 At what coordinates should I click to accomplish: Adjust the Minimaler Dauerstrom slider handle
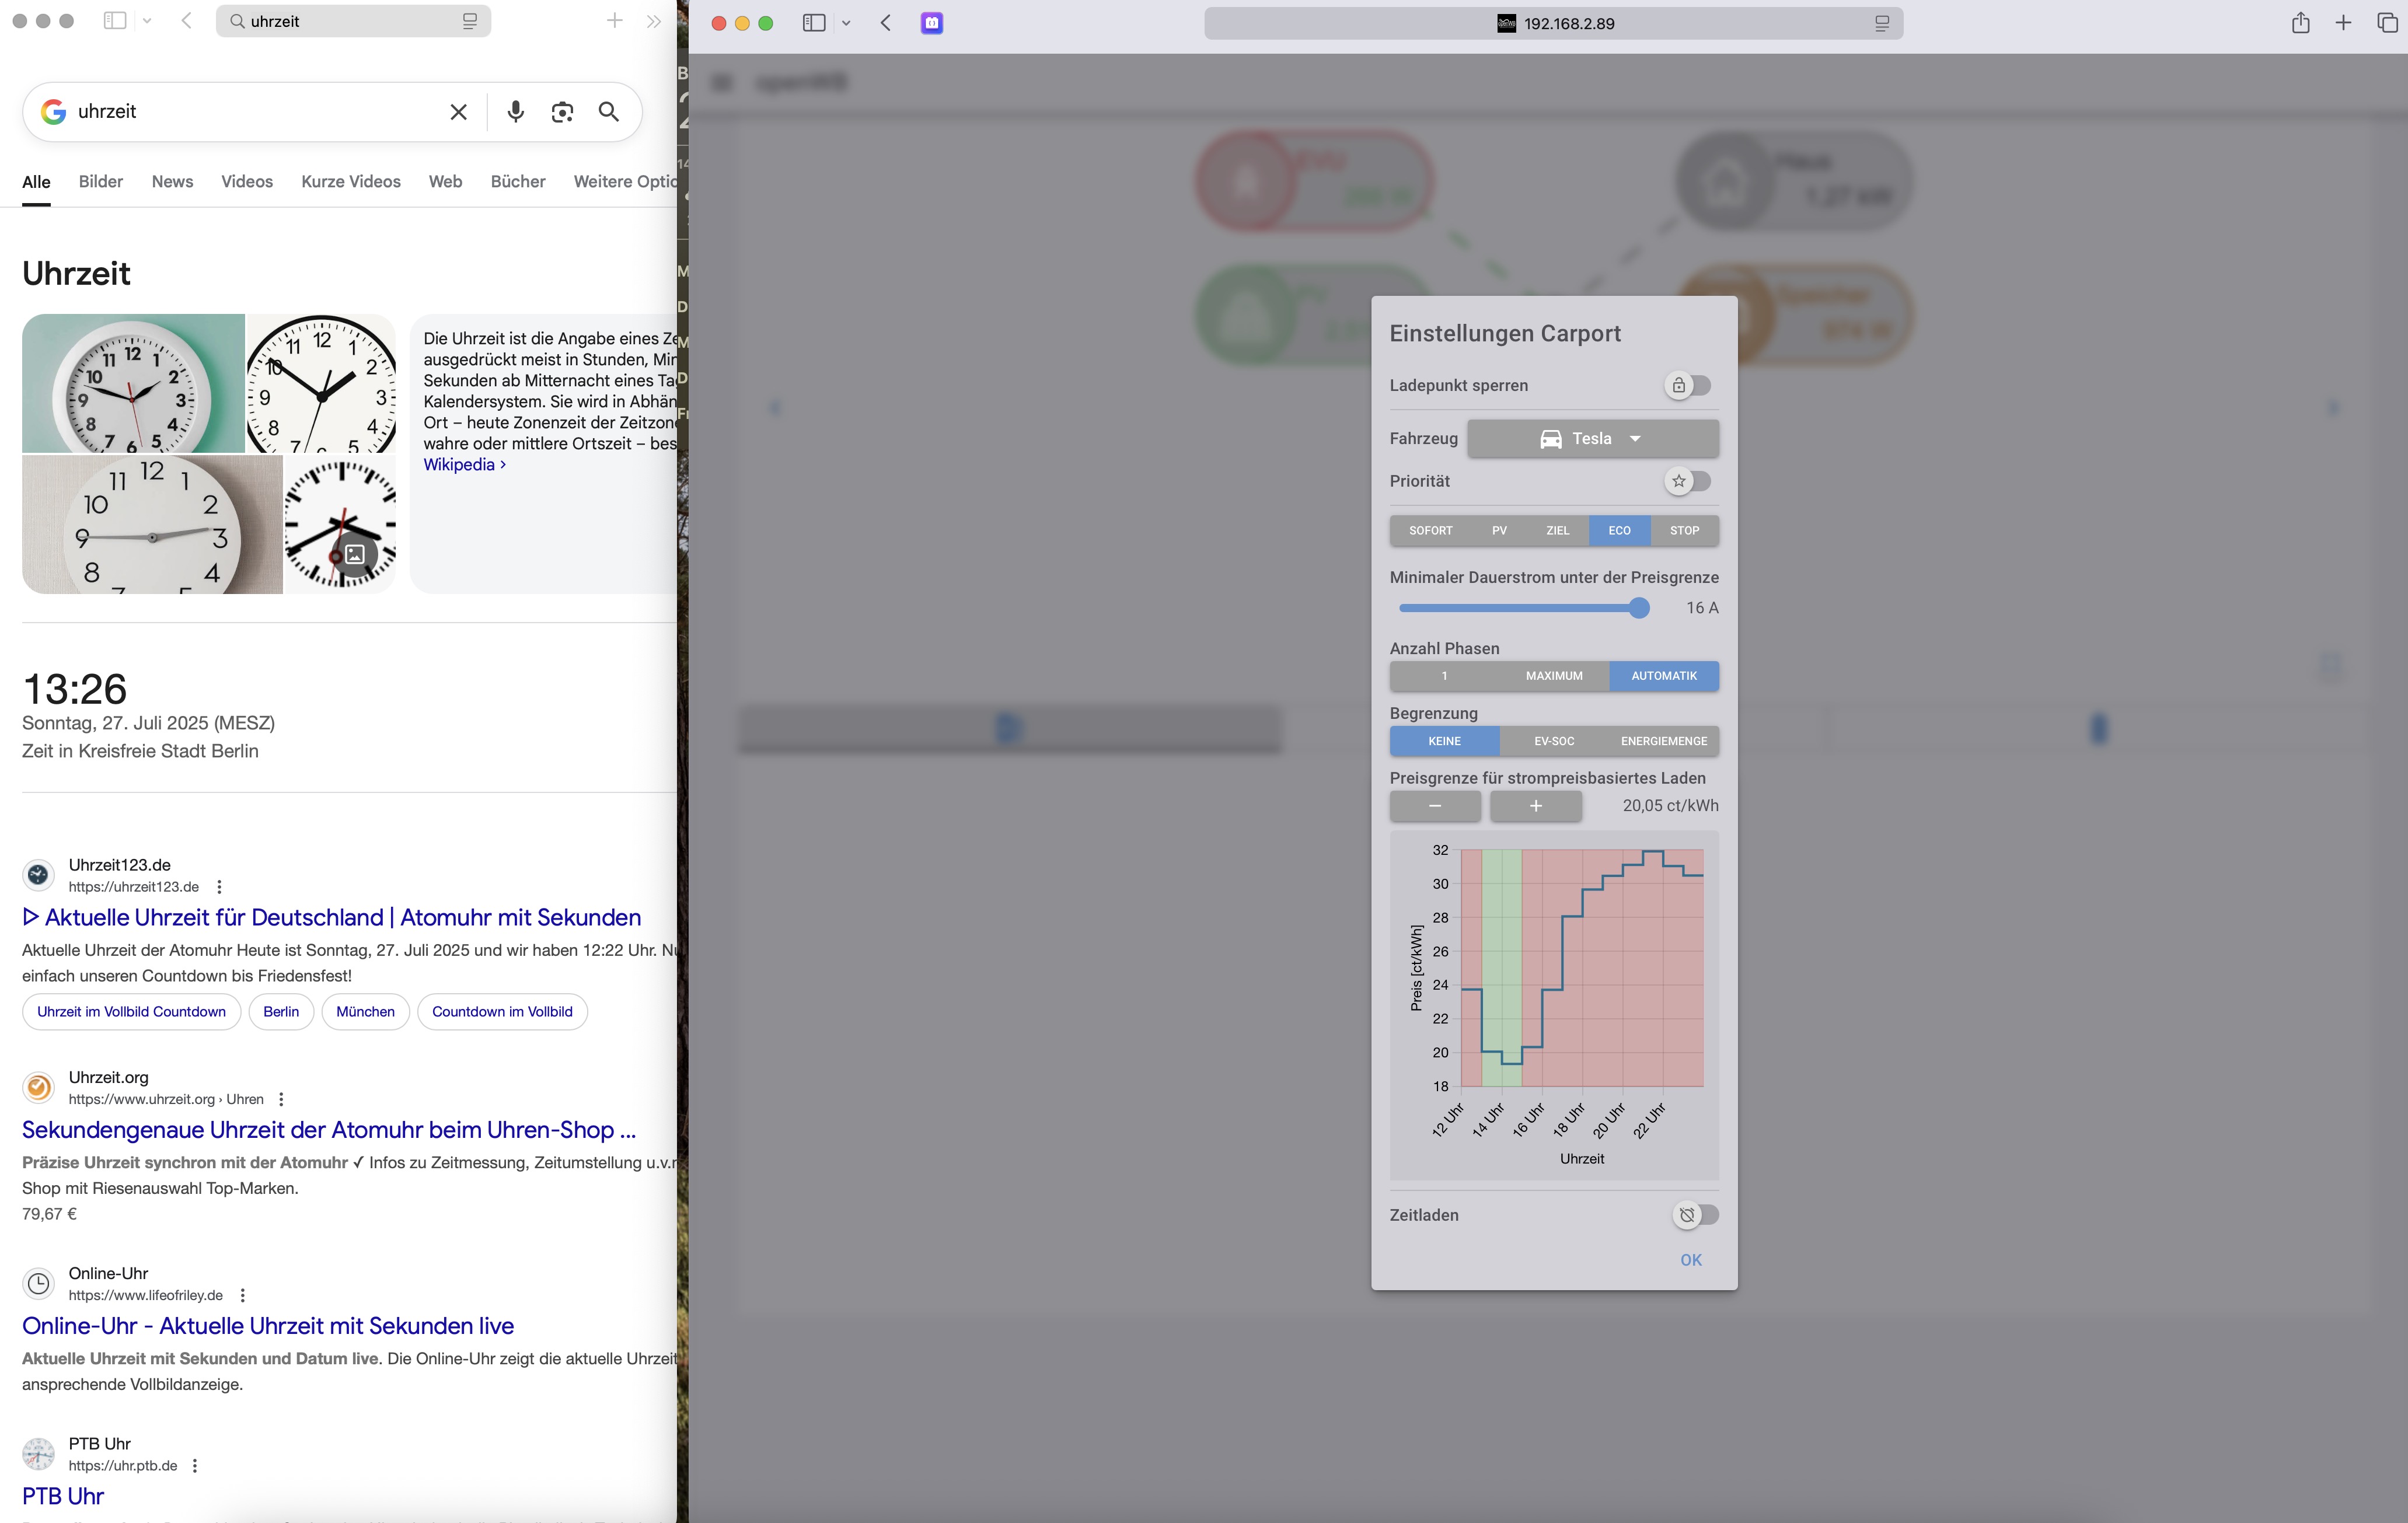click(x=1638, y=607)
